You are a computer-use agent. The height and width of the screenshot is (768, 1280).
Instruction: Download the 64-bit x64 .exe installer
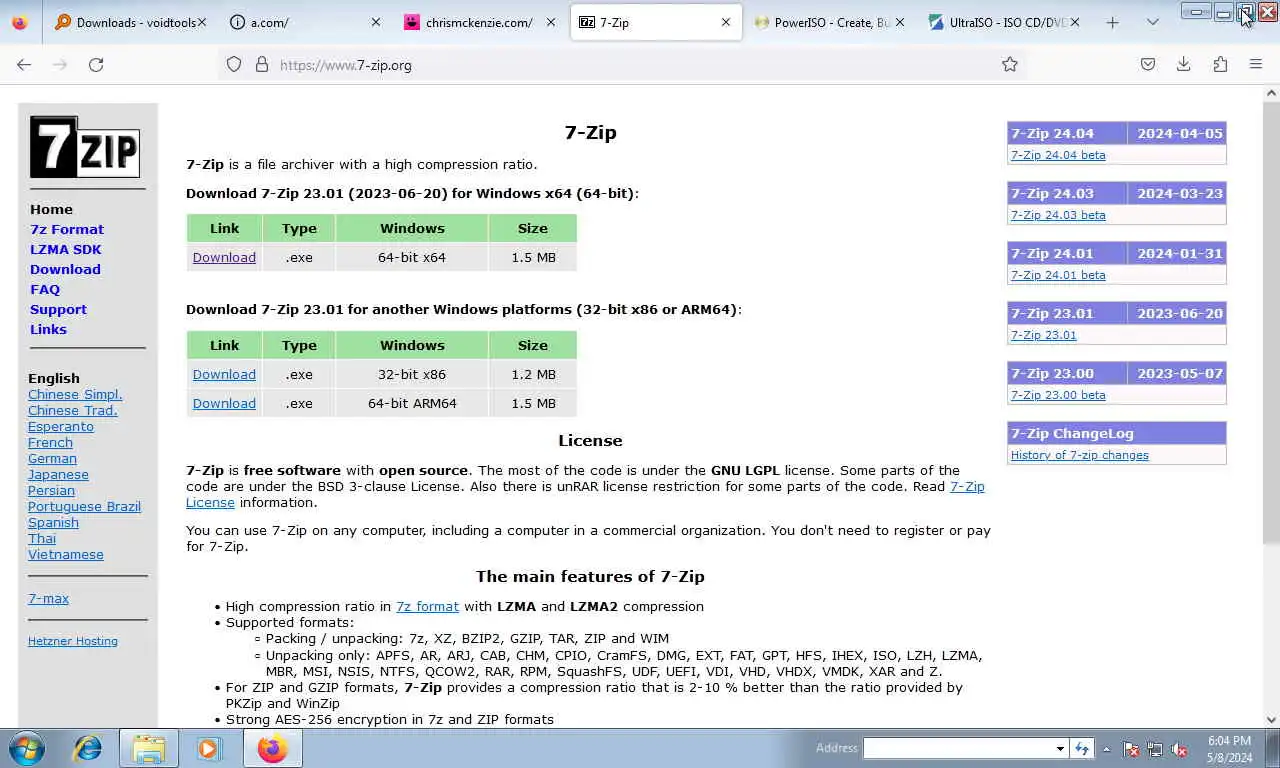point(224,257)
